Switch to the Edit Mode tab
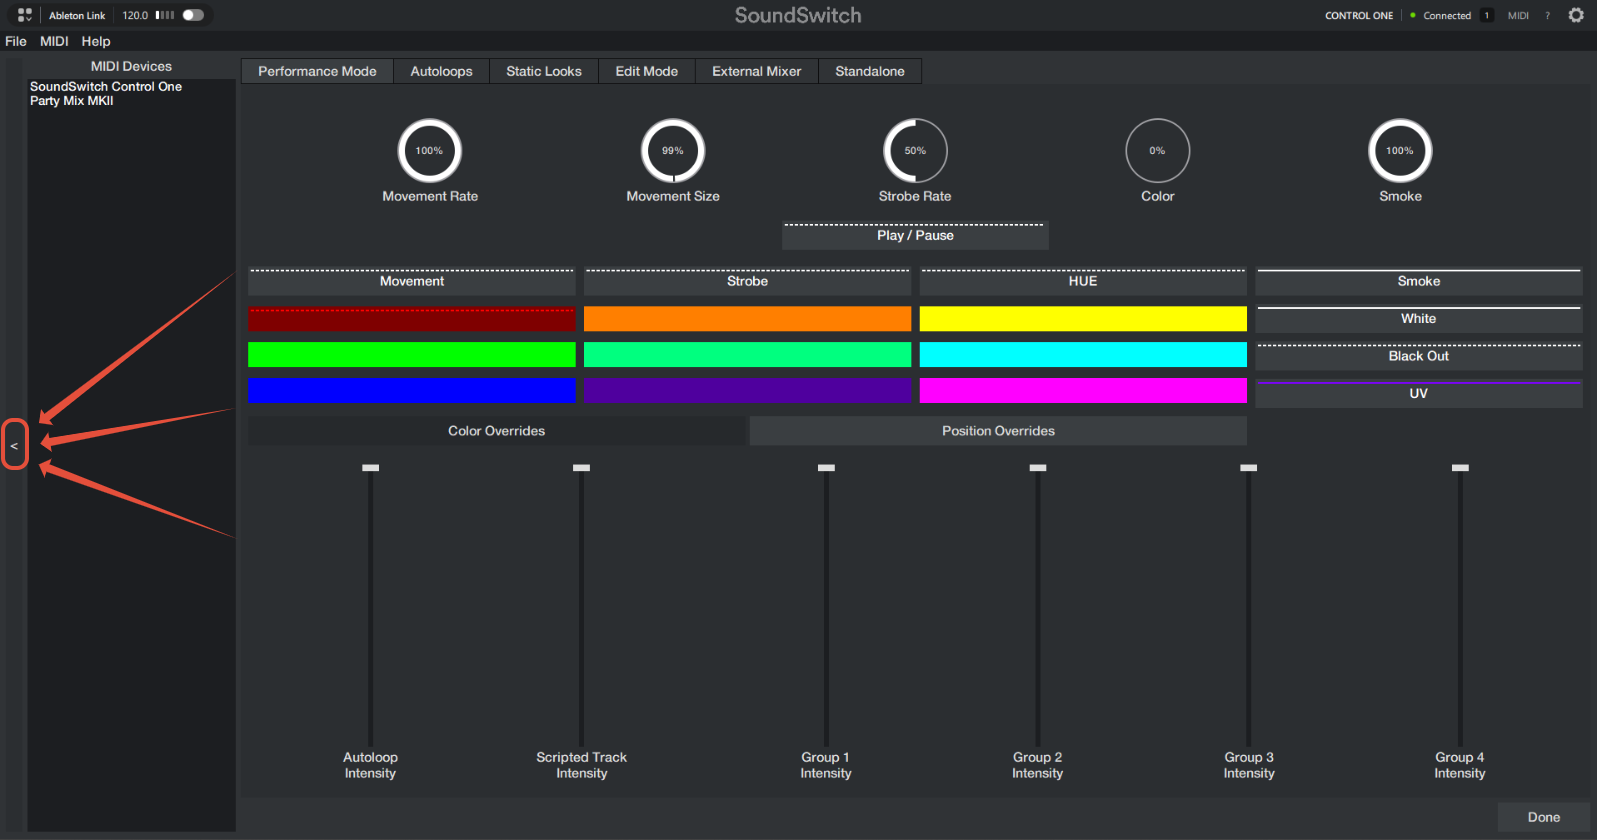 [x=647, y=71]
